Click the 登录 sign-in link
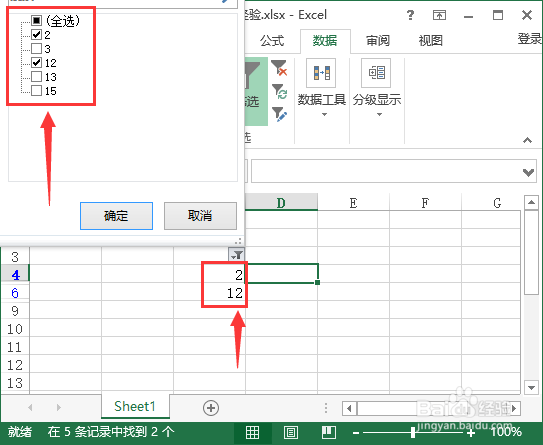This screenshot has width=543, height=445. 529,39
